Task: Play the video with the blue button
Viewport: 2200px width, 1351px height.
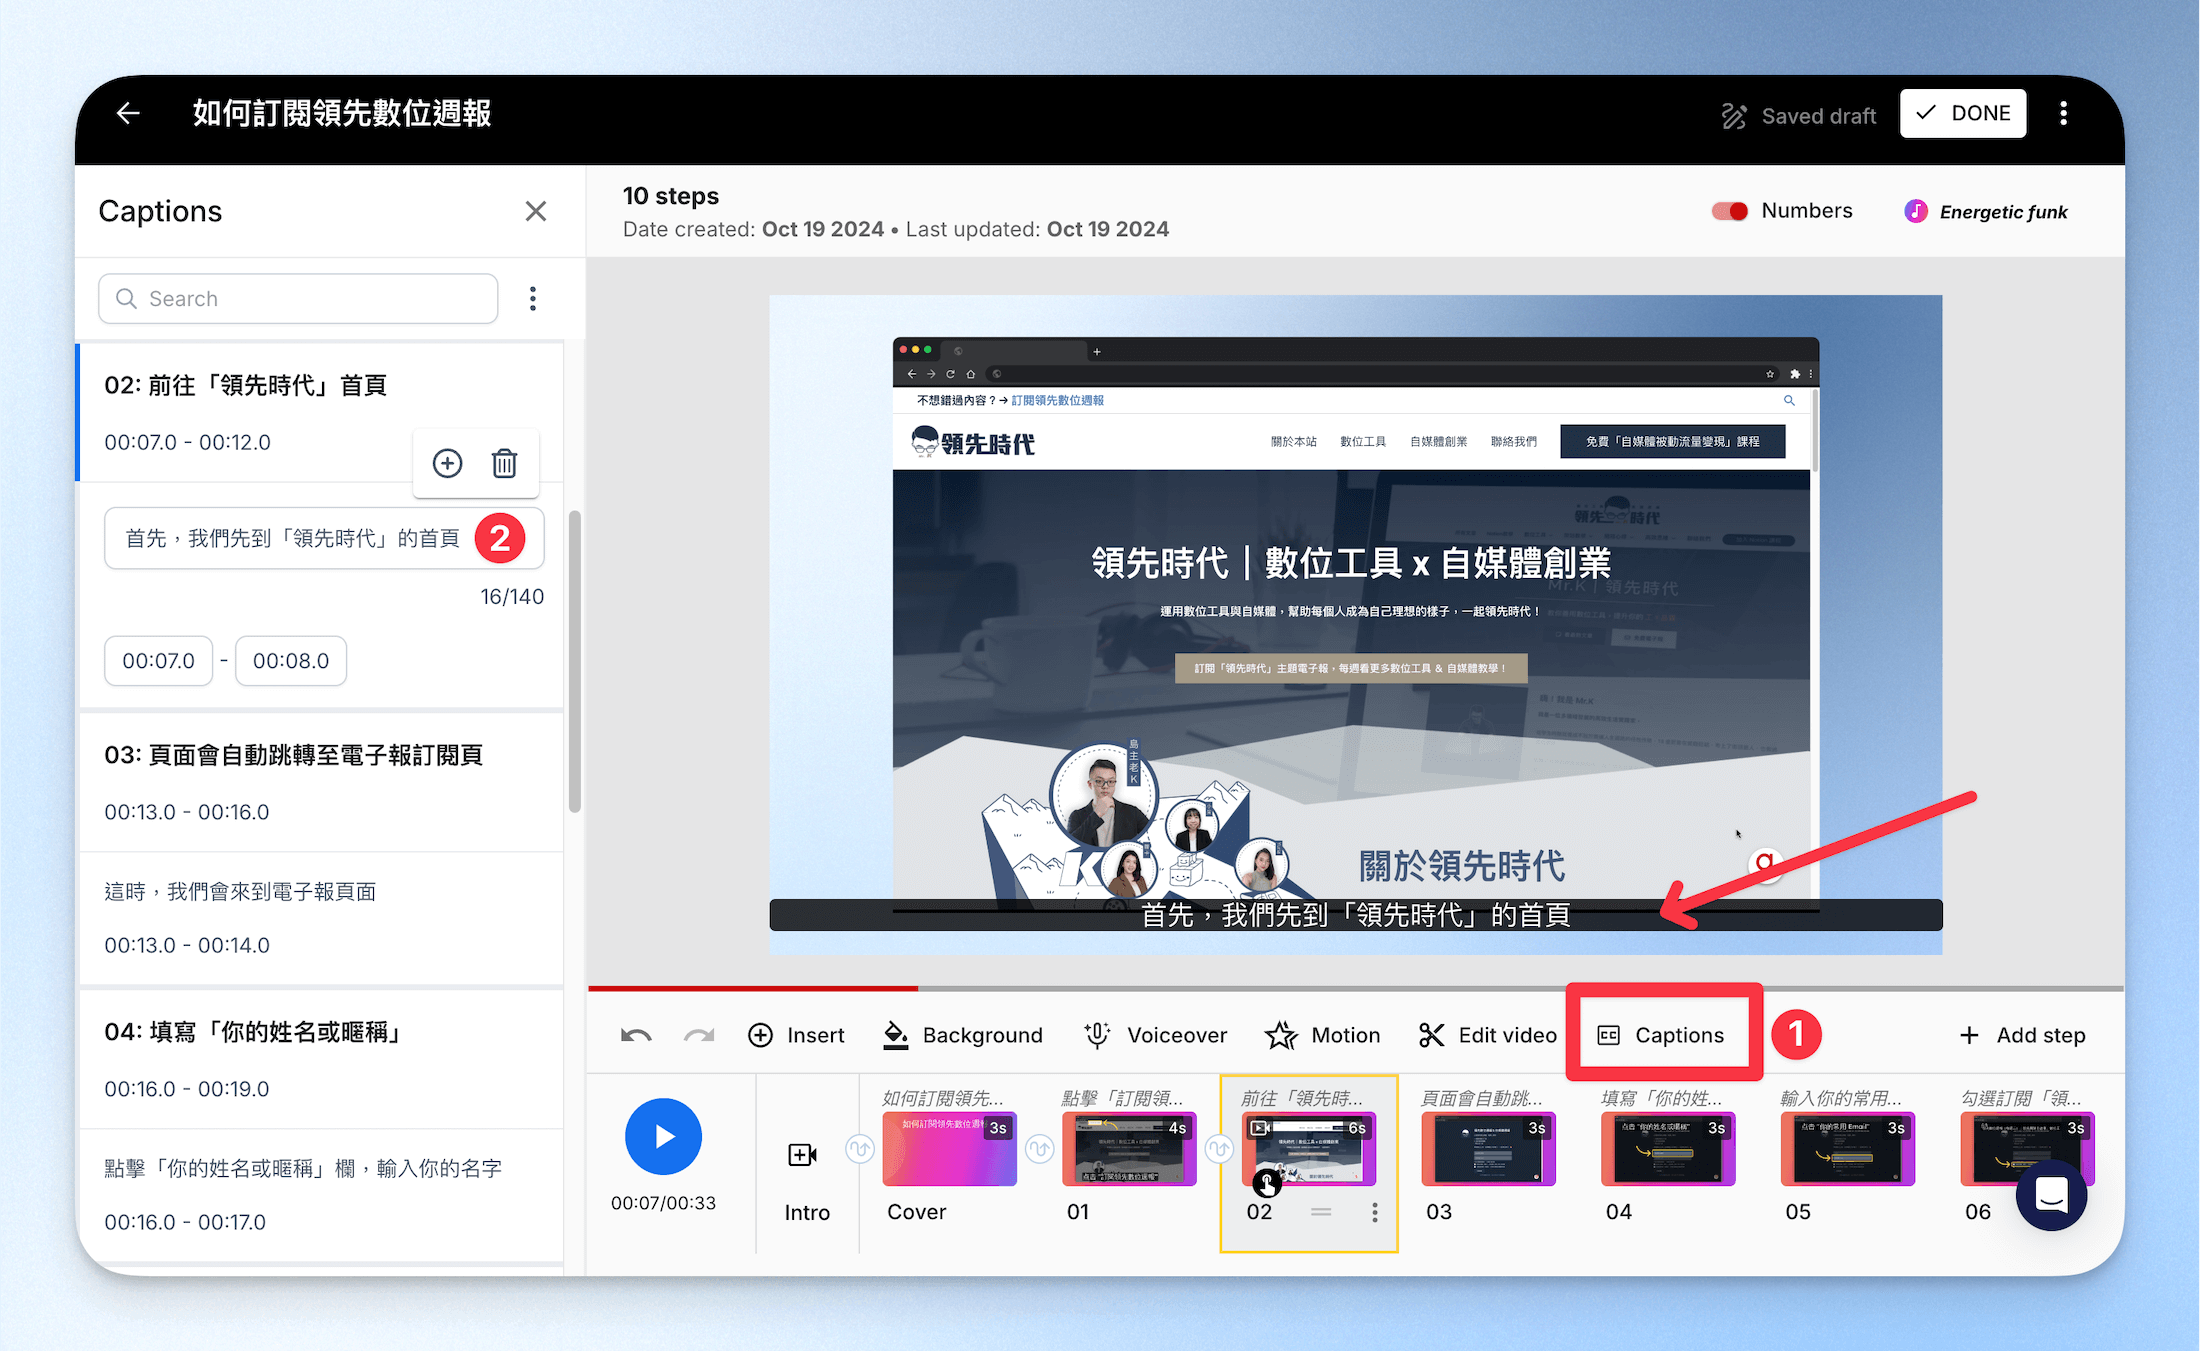Action: pyautogui.click(x=663, y=1136)
